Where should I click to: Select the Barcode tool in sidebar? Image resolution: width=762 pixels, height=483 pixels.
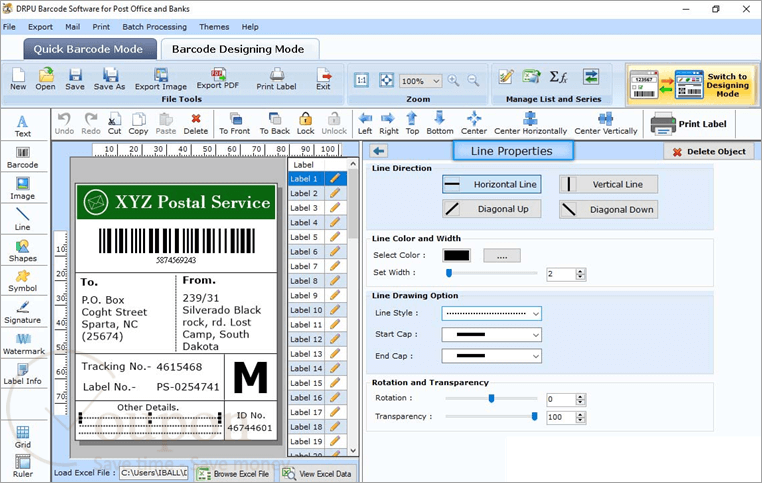pos(22,158)
